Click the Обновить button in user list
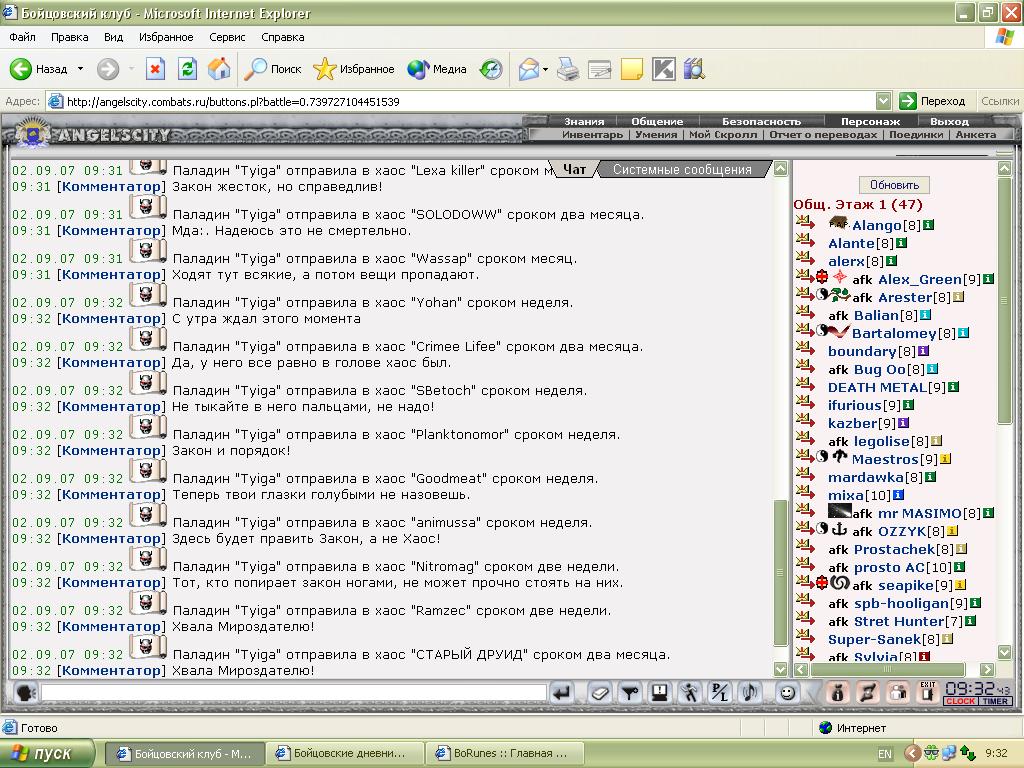The width and height of the screenshot is (1024, 768). pyautogui.click(x=894, y=185)
